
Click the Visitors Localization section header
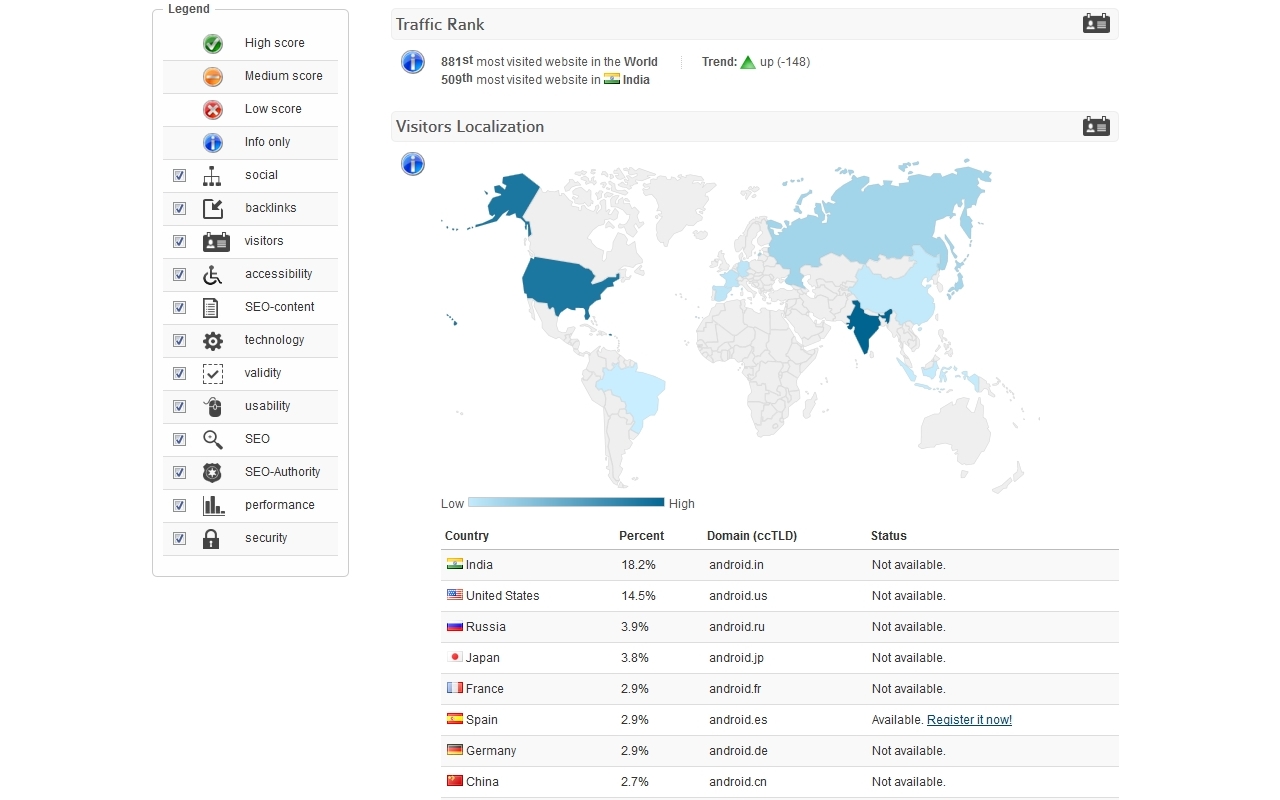755,126
